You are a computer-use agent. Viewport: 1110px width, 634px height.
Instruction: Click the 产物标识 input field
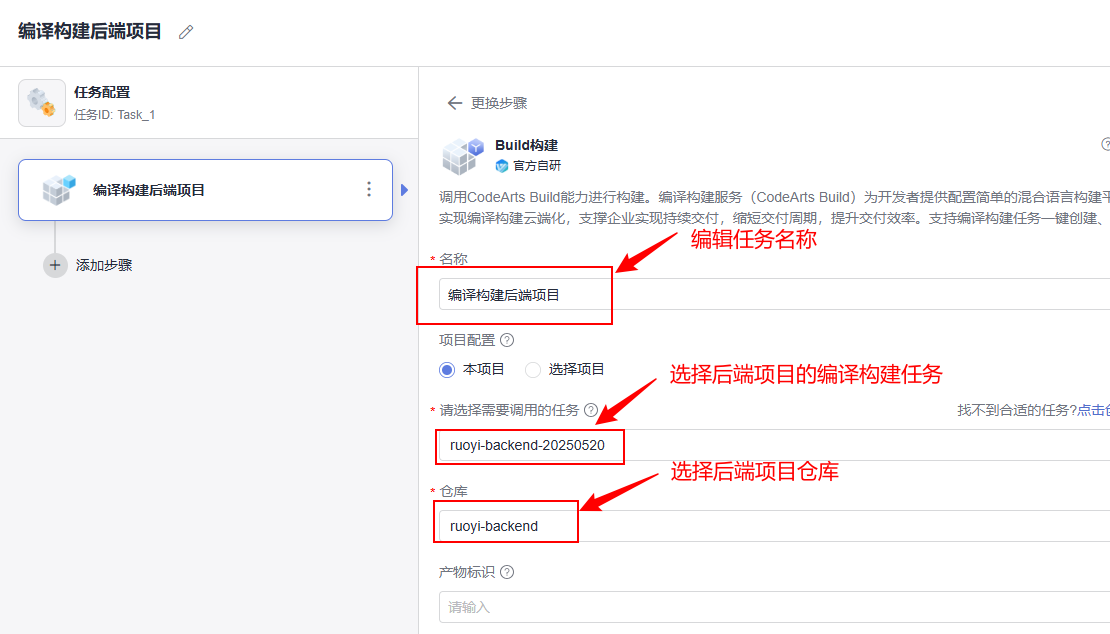click(x=774, y=607)
